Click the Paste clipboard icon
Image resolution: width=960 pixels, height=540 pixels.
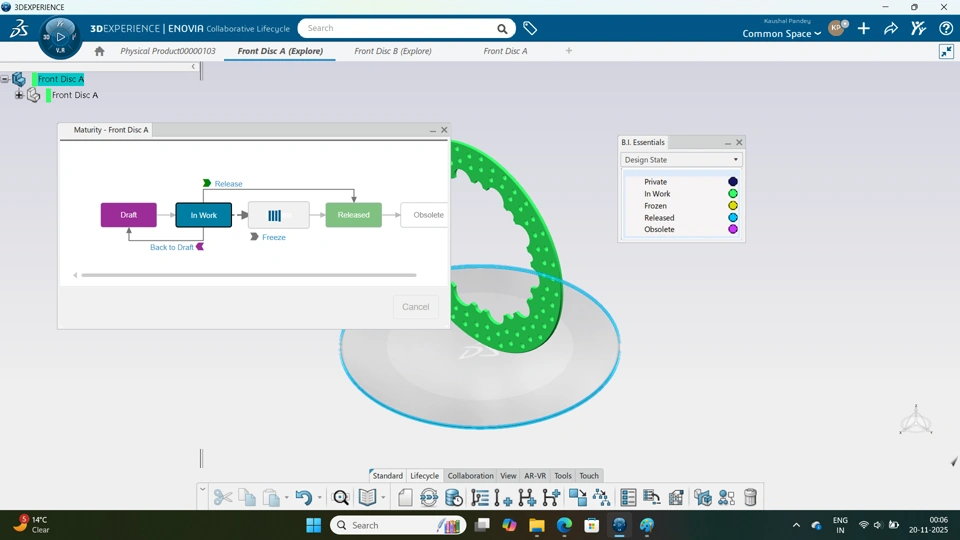pyautogui.click(x=271, y=497)
